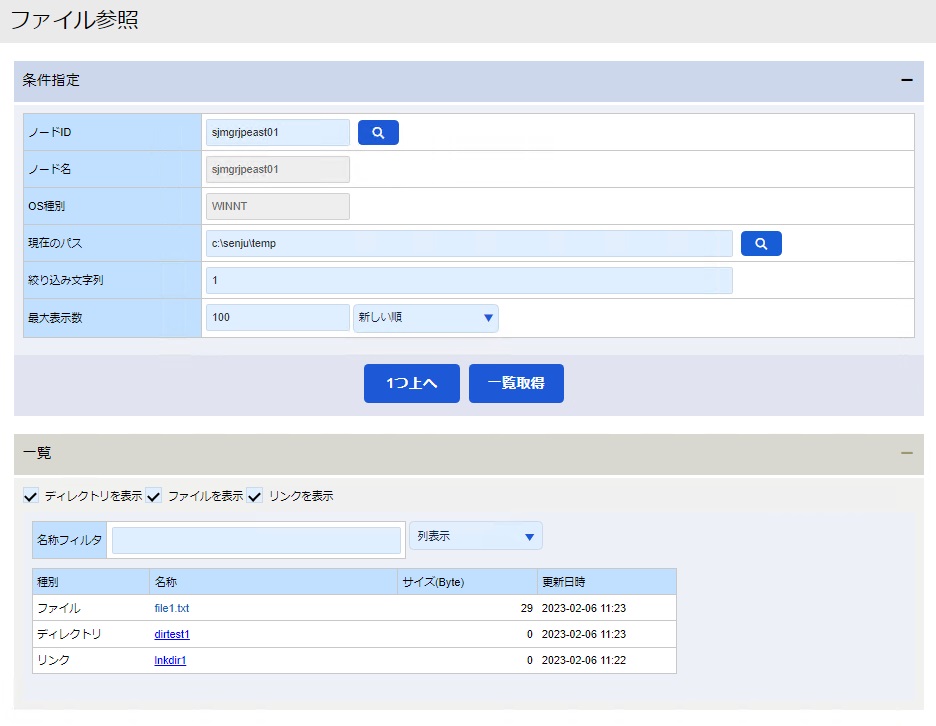
Task: Open the lnkdir1 link
Action: [x=170, y=660]
